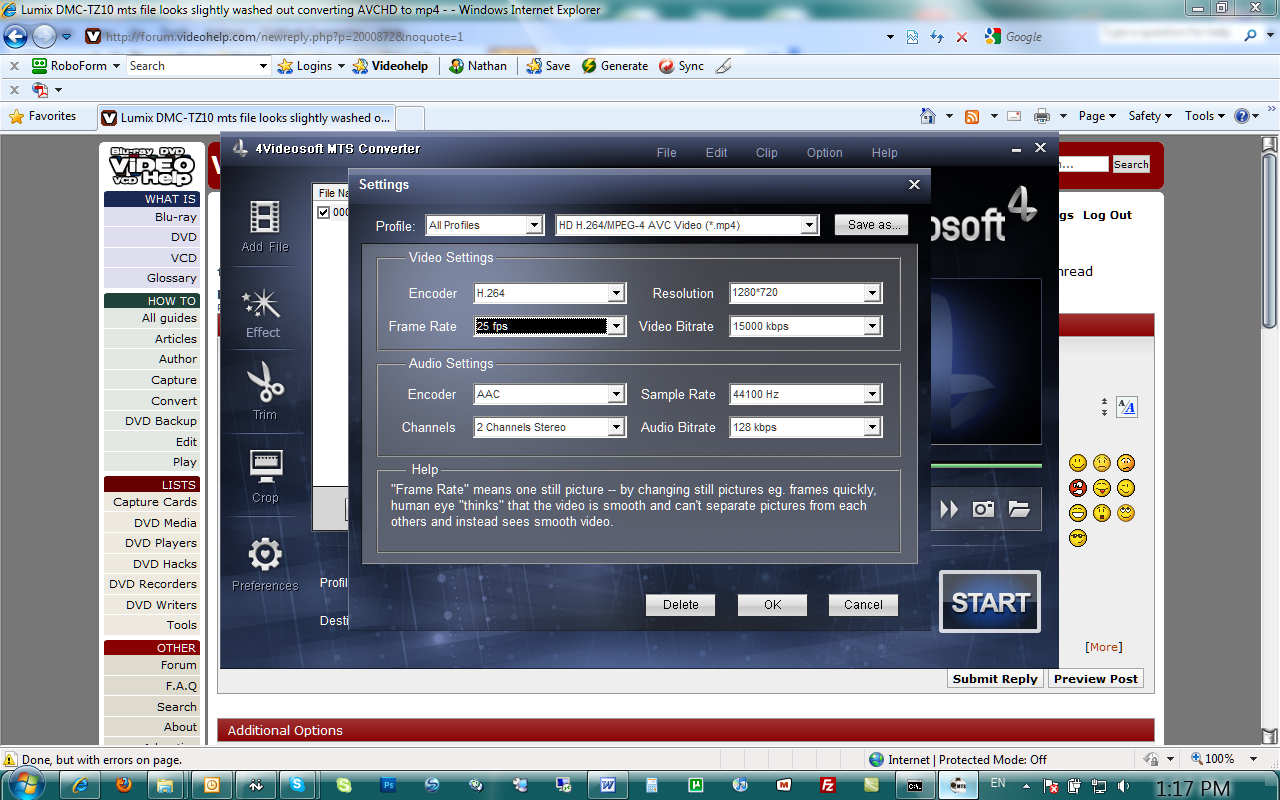The image size is (1280, 800).
Task: Open the Clip menu in MTS Converter
Action: [x=767, y=153]
